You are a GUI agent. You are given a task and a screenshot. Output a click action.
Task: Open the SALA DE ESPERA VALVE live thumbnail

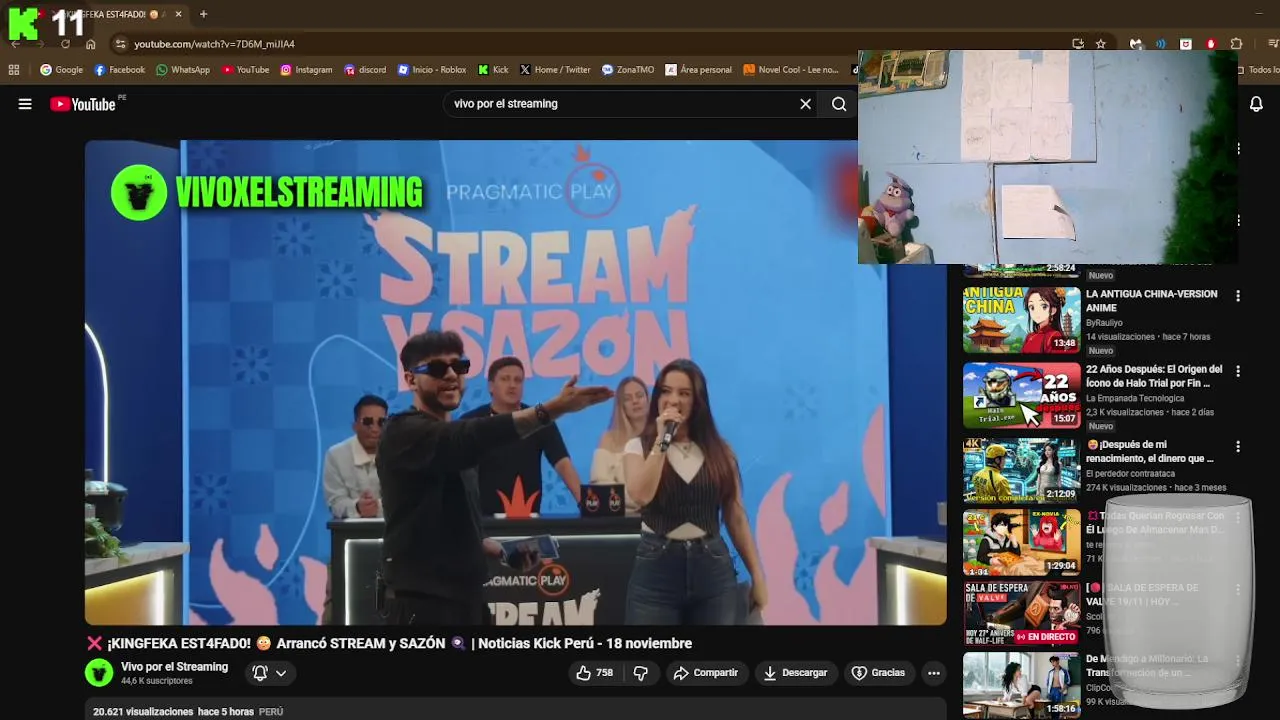[1021, 613]
